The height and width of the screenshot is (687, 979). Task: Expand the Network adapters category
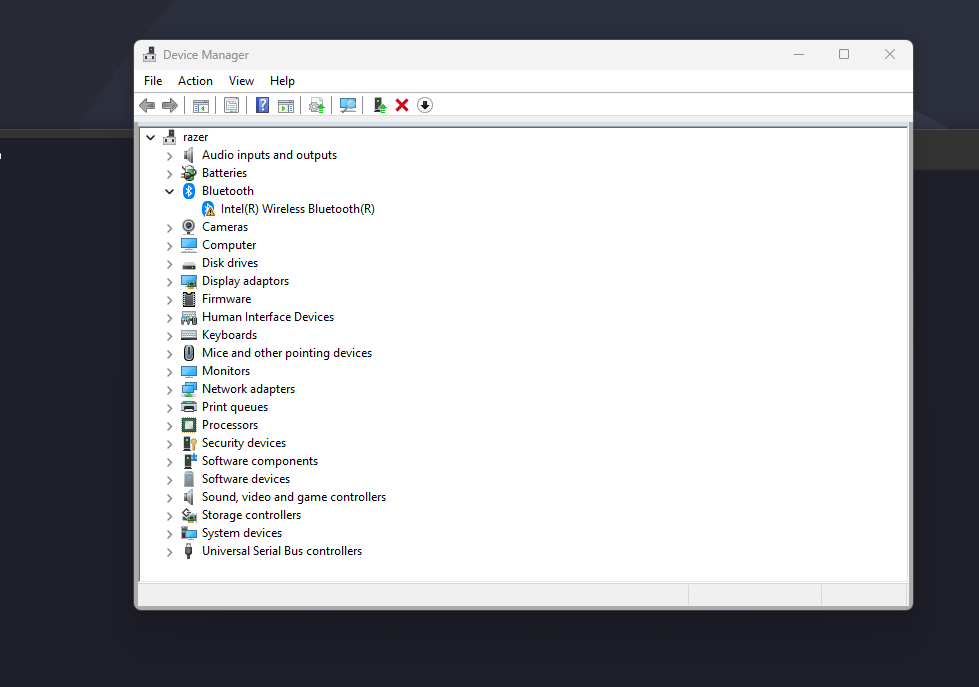(169, 388)
